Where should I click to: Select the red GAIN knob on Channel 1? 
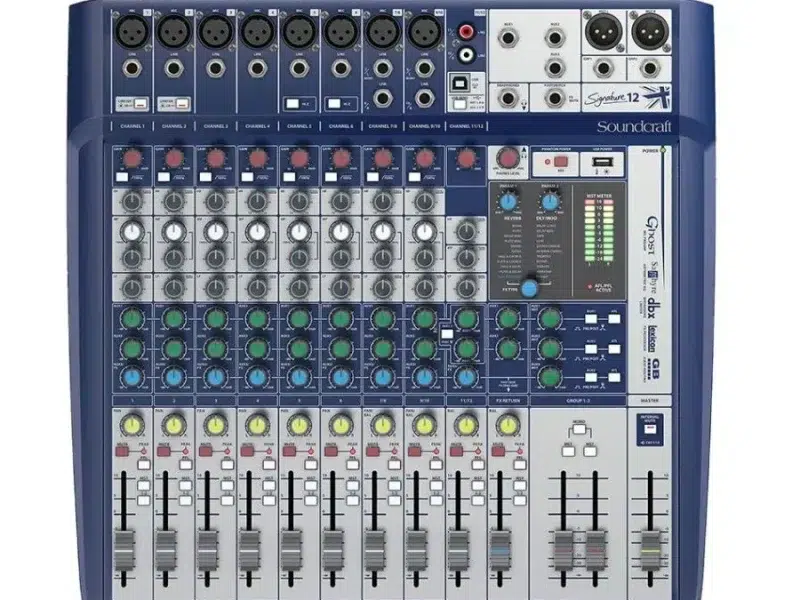pos(132,158)
